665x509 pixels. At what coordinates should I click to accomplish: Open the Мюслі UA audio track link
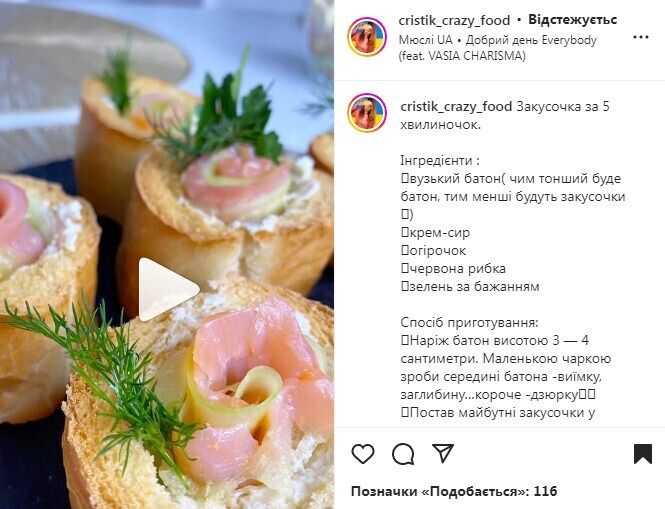pos(425,40)
